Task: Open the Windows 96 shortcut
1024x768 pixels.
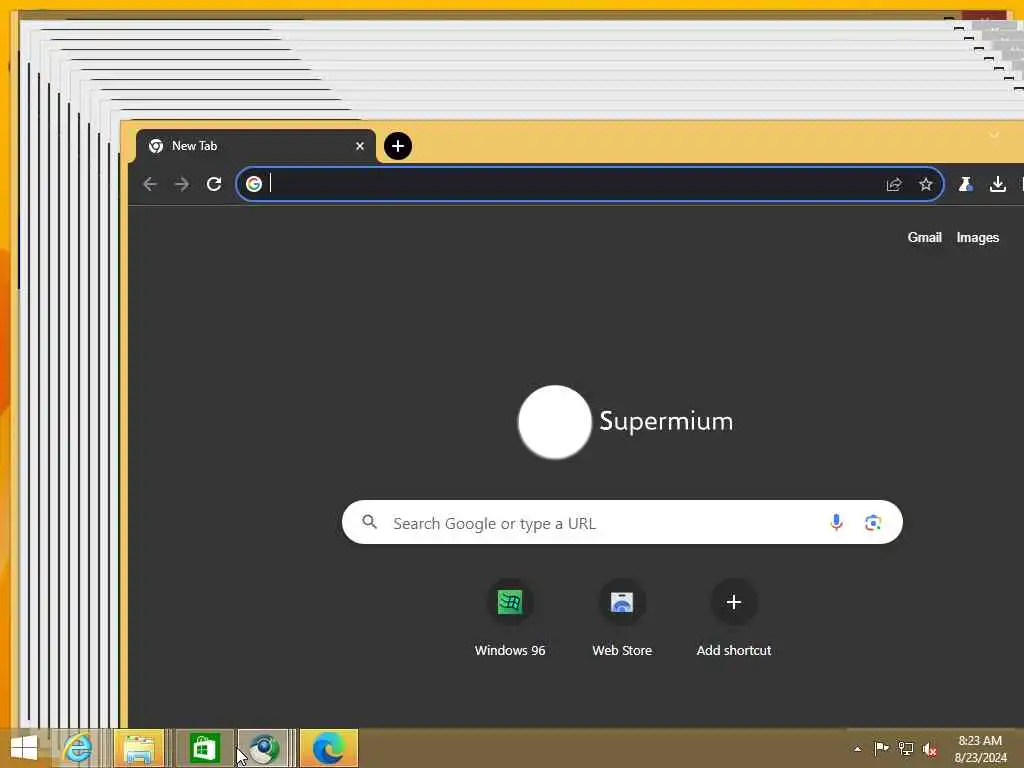Action: 510,618
